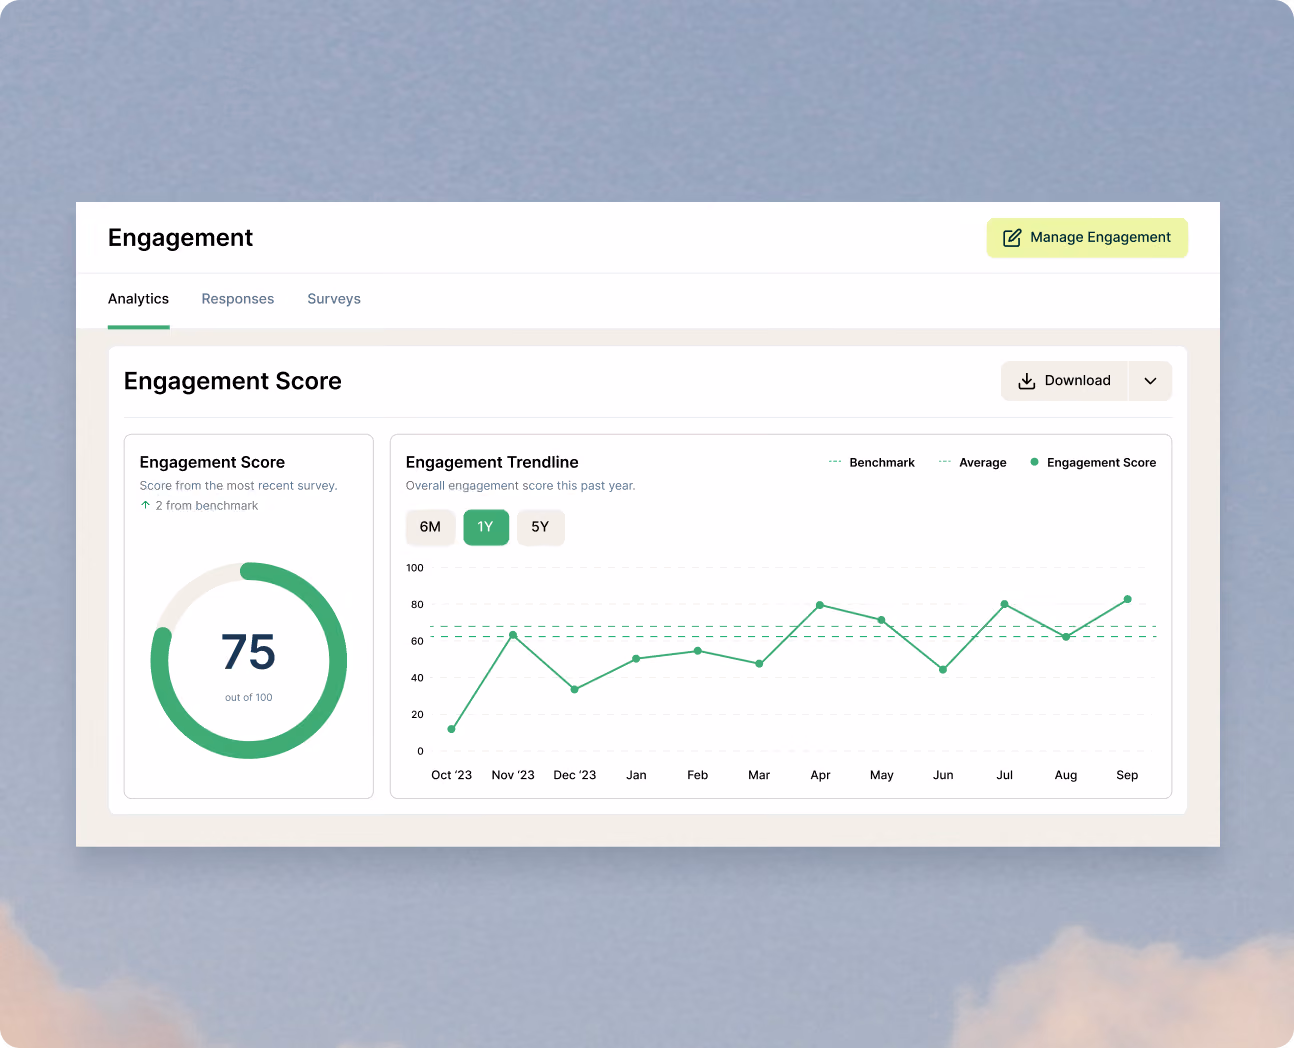
Task: Click the '100' y-axis label
Action: pos(415,568)
